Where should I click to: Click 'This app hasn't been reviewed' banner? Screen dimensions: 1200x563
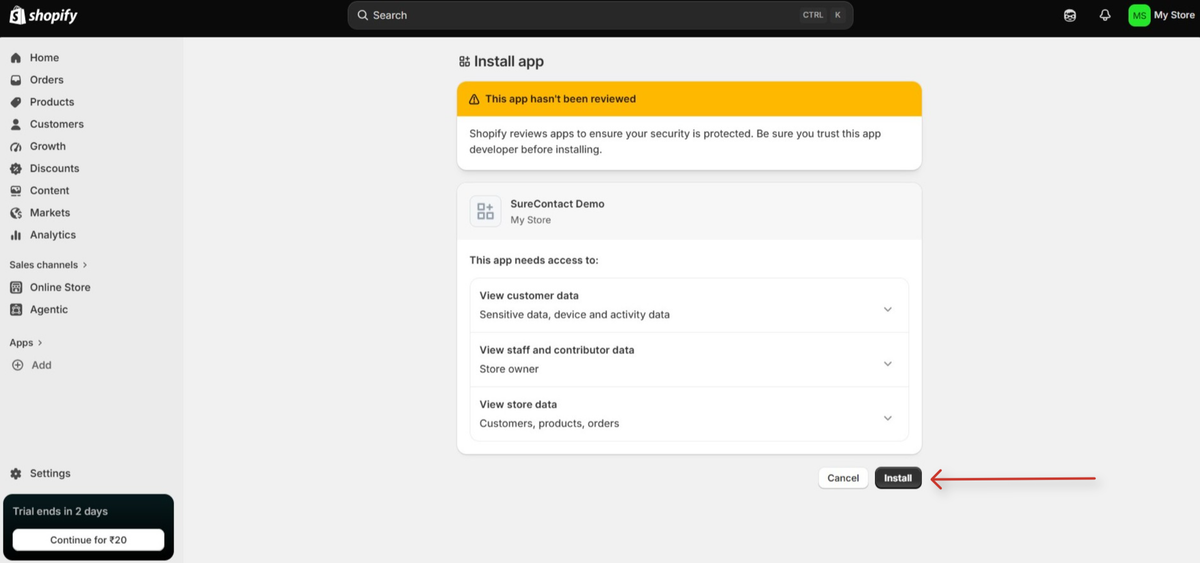tap(689, 99)
